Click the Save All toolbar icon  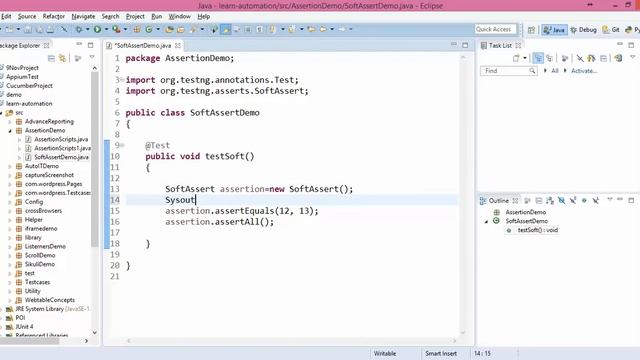[x=40, y=29]
